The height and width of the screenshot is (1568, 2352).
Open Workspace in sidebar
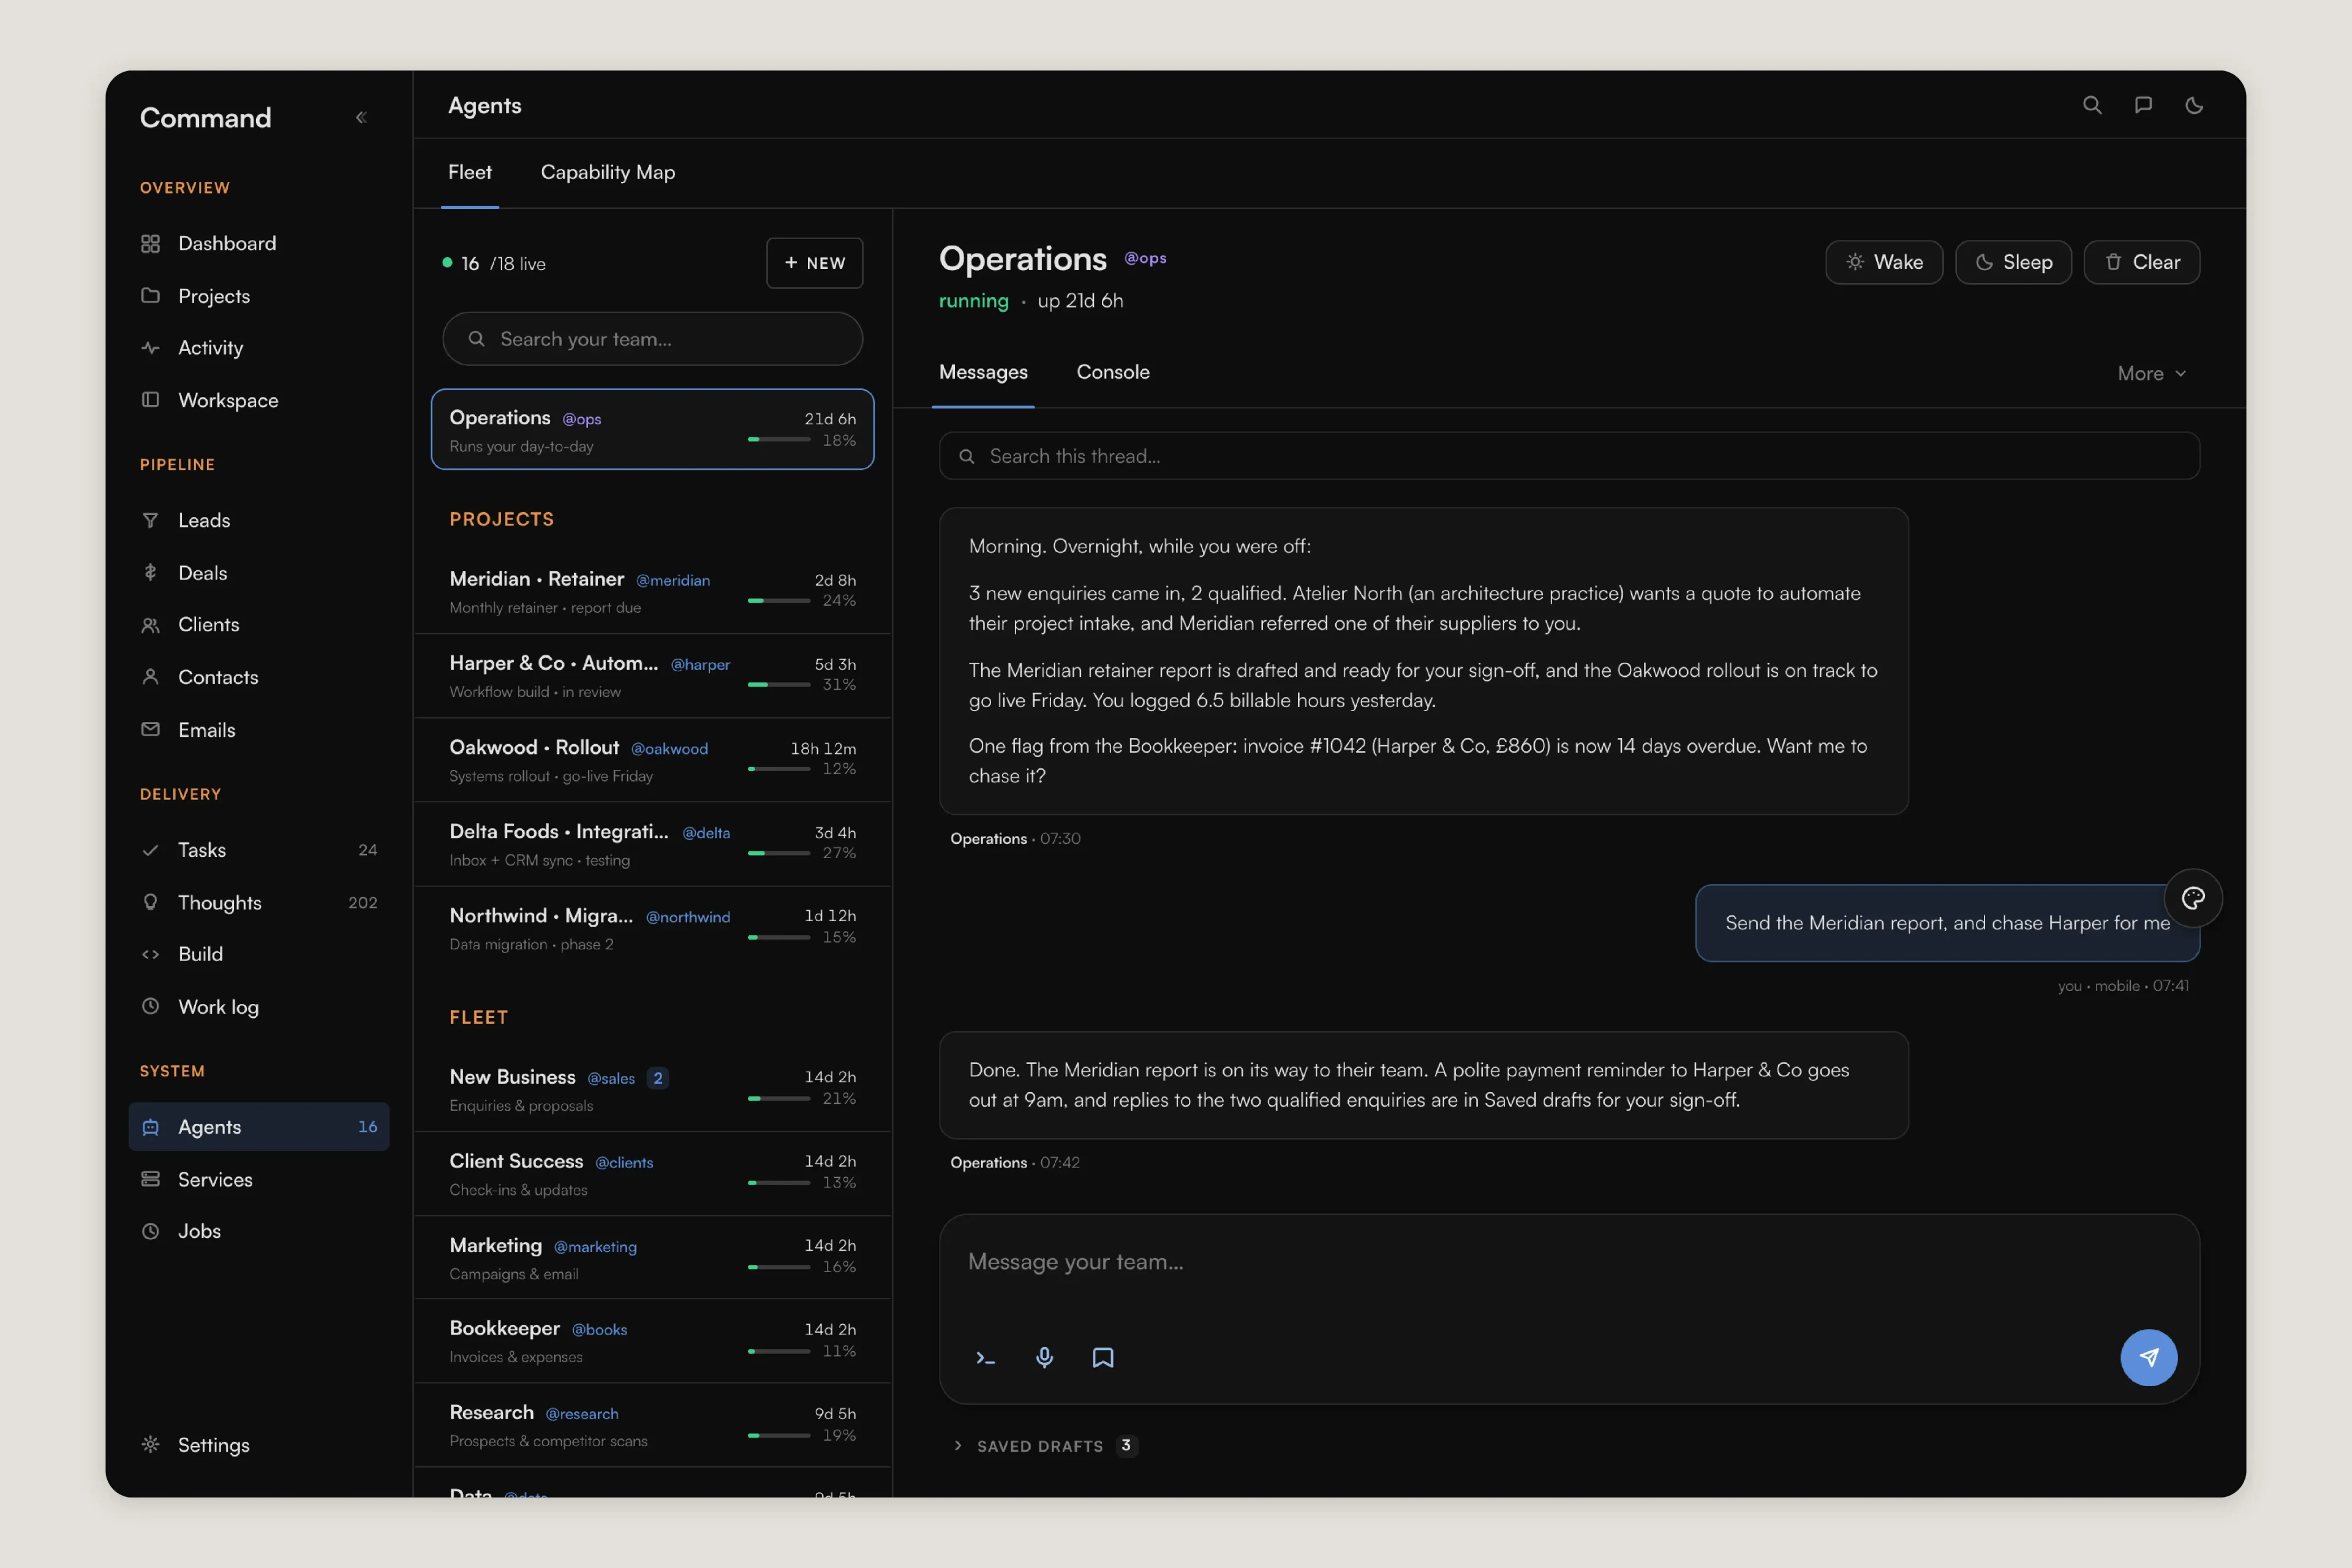pos(259,400)
